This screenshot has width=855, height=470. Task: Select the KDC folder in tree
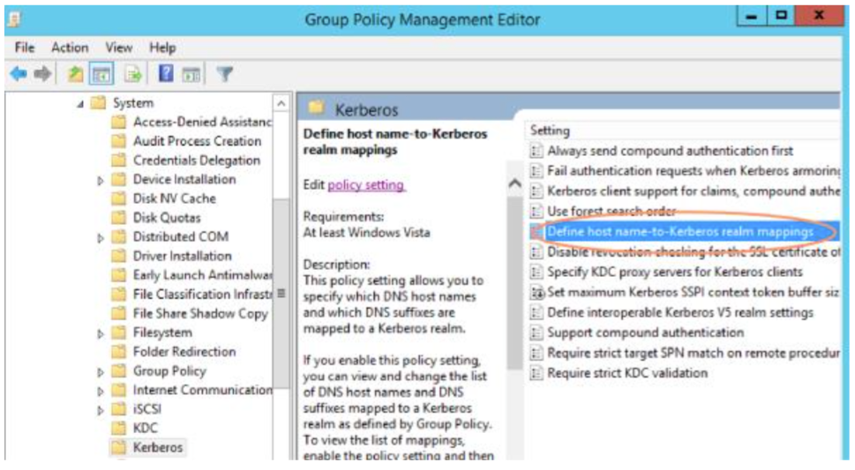tap(145, 428)
